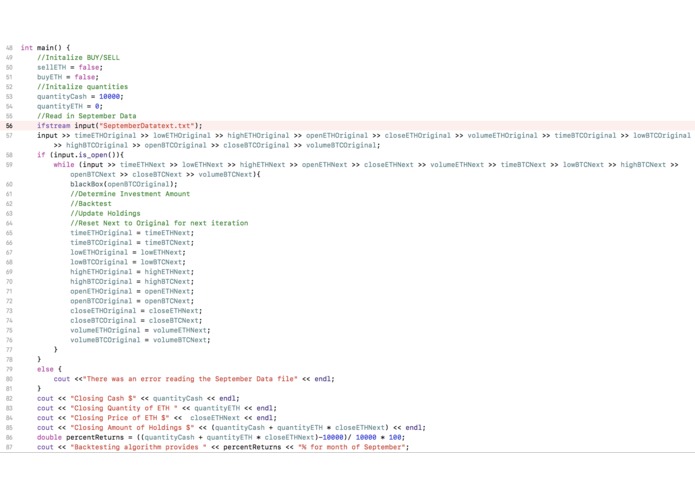Click the 'Closing Price of ETH $' output line

pos(156,418)
